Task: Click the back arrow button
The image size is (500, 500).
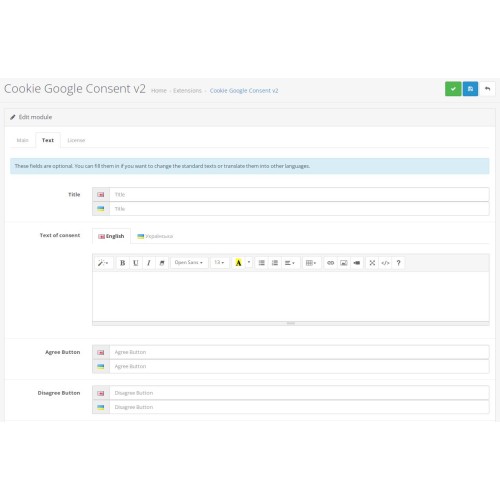Action: pos(487,89)
